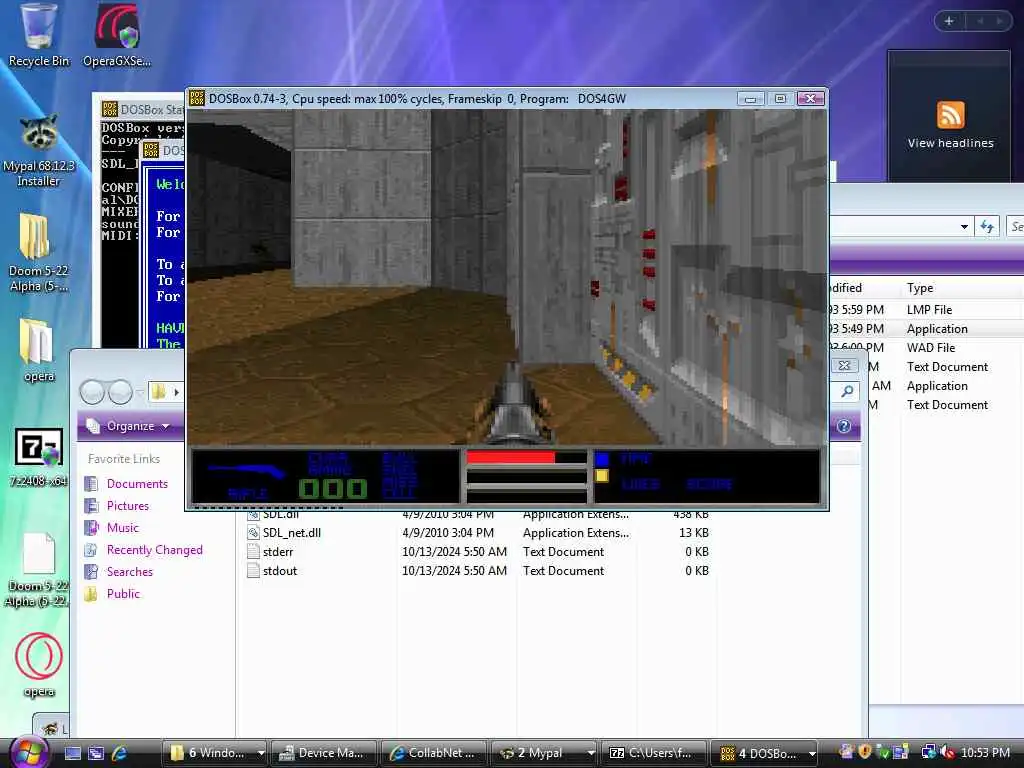Click the sidebar add gadget plus button
Screen dimensions: 1024x768
click(949, 21)
